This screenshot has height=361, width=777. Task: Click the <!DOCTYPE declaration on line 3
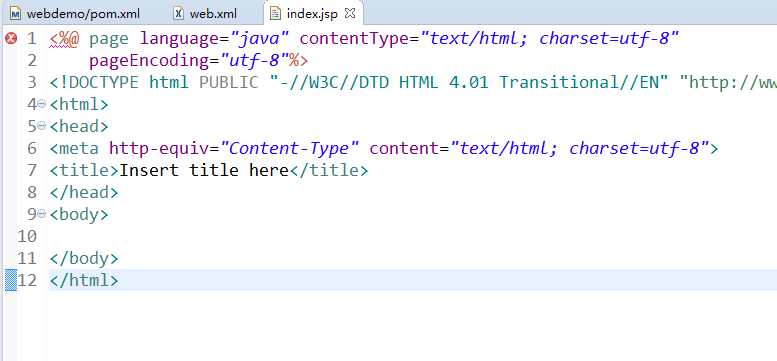pyautogui.click(x=94, y=82)
